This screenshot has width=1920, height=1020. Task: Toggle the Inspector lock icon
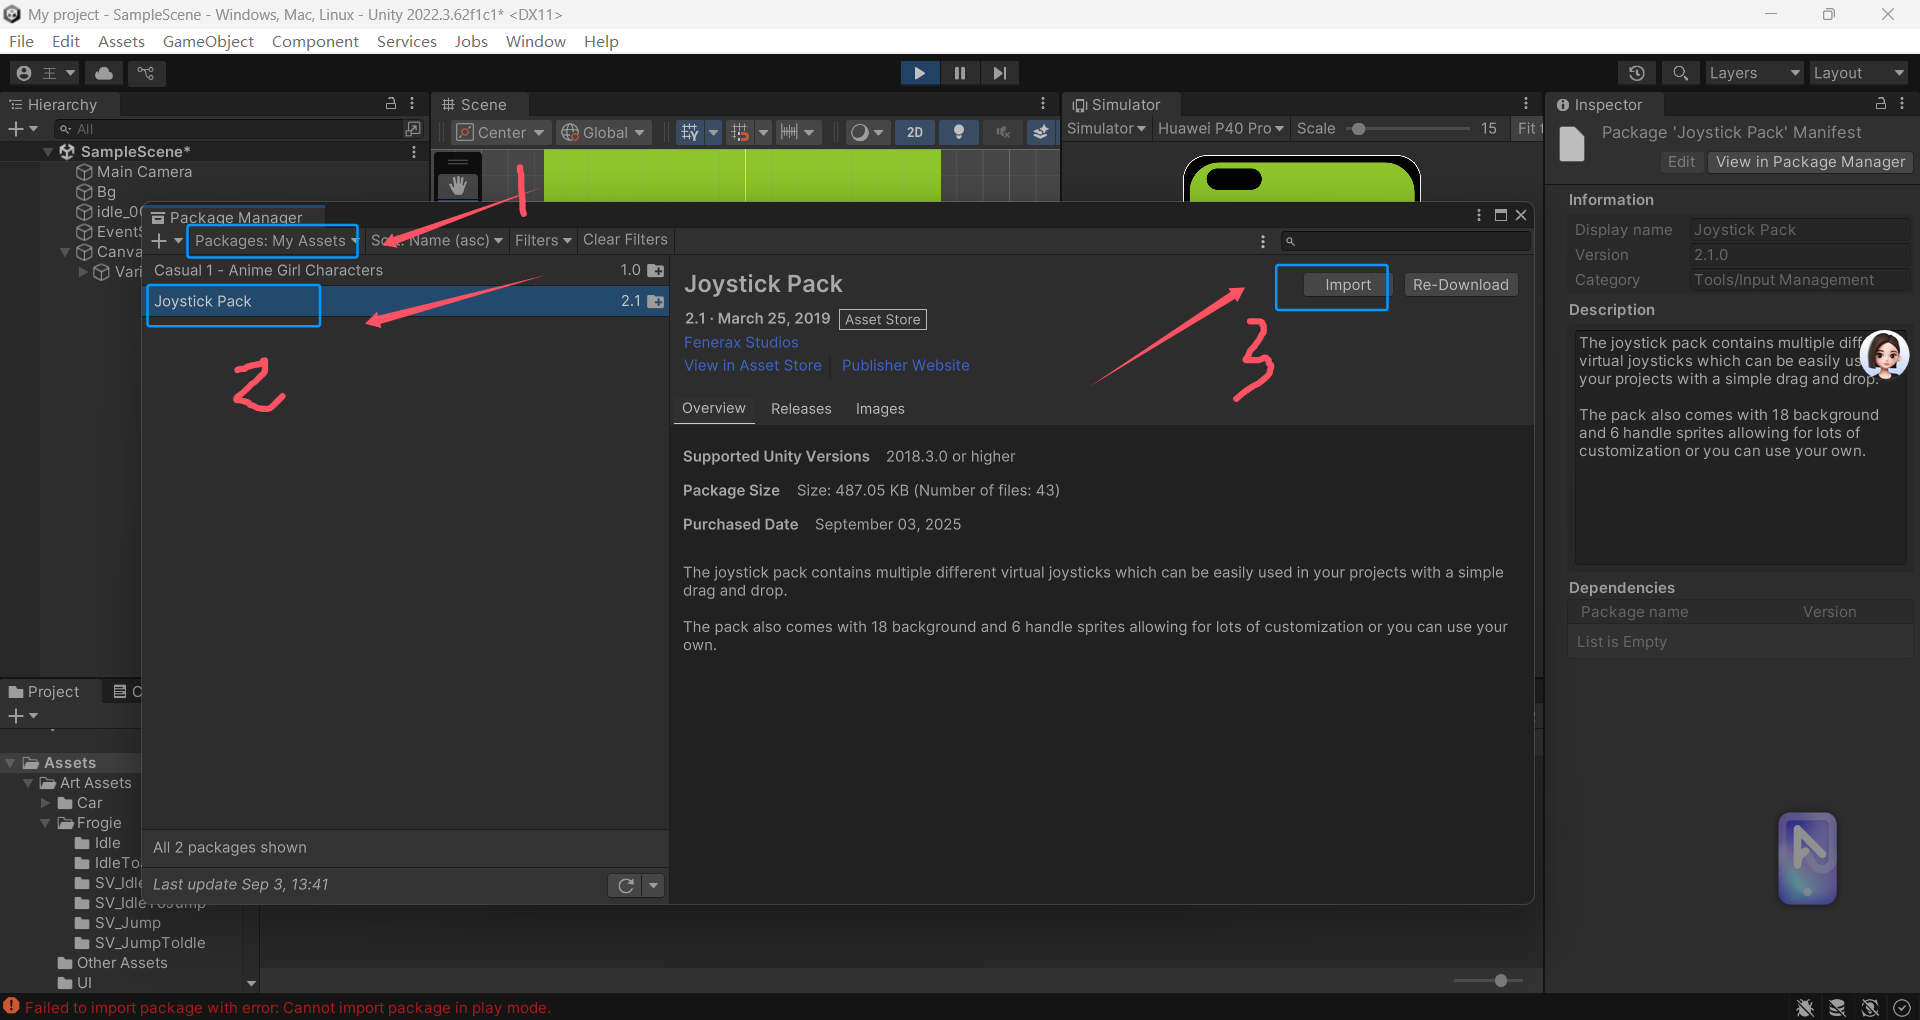point(1880,103)
